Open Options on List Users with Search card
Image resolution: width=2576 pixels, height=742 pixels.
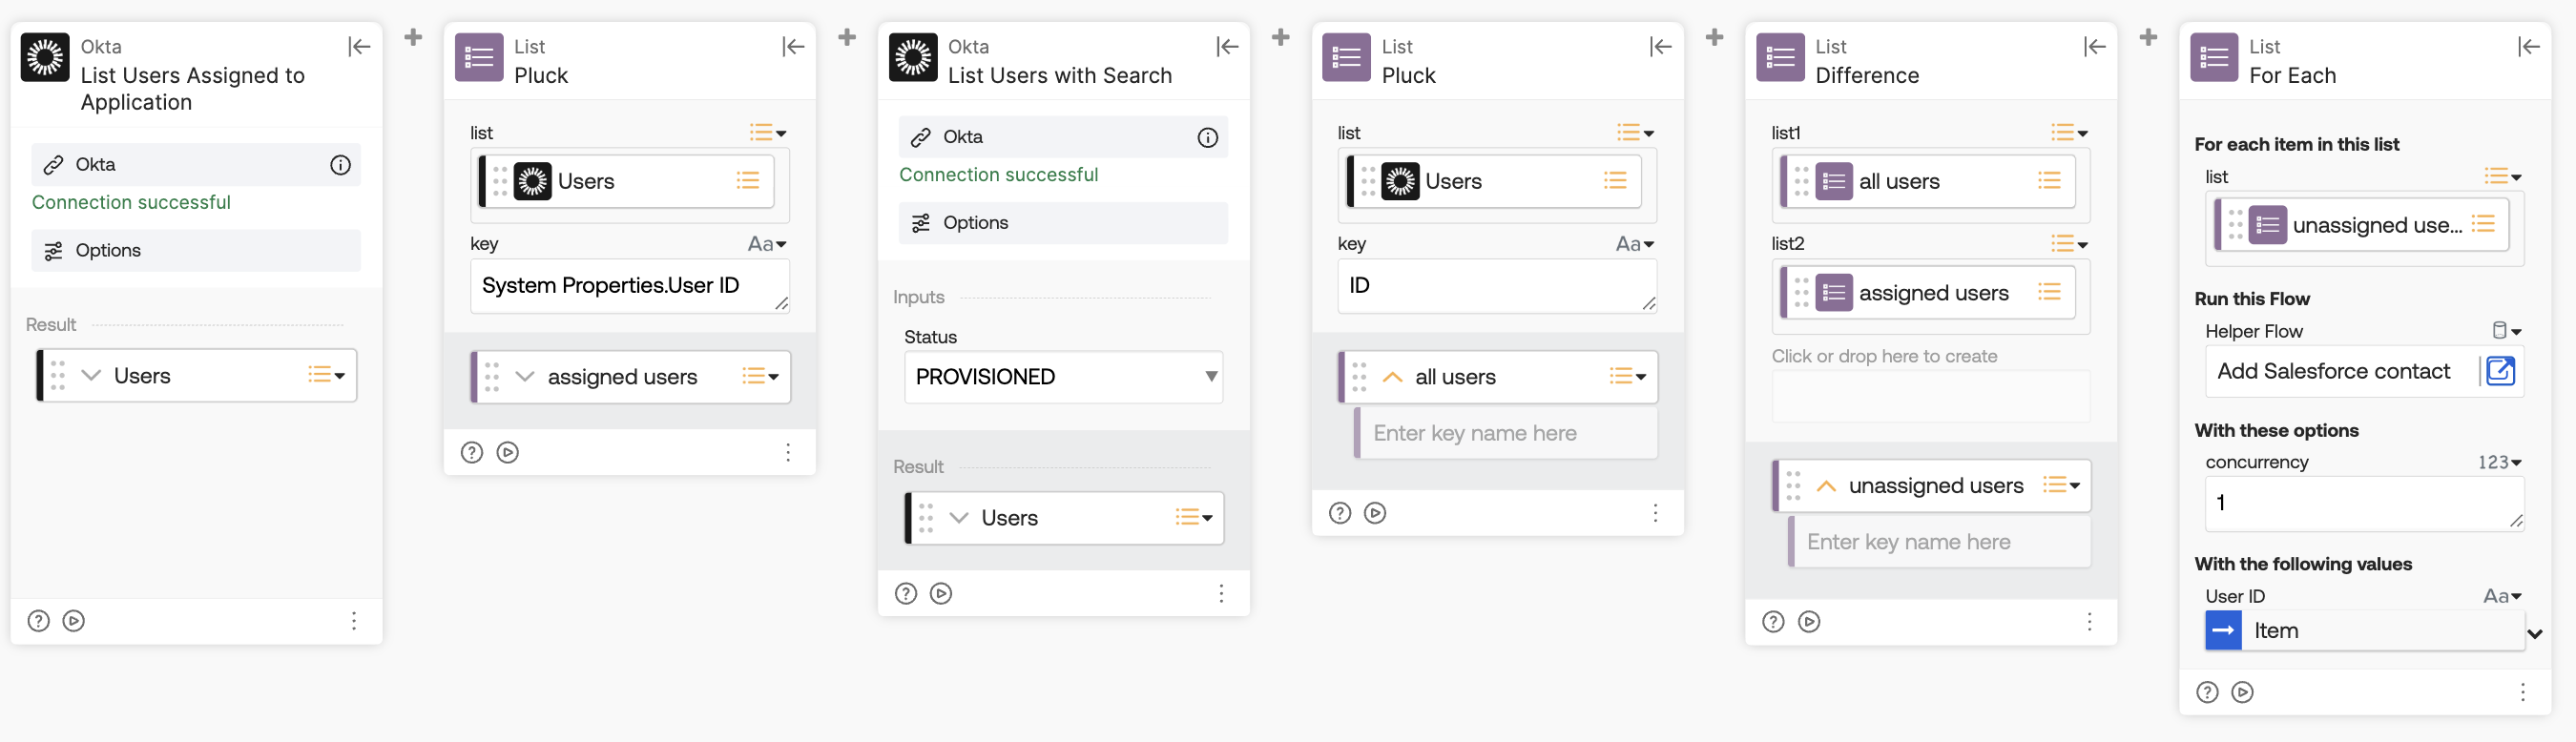click(x=1063, y=223)
